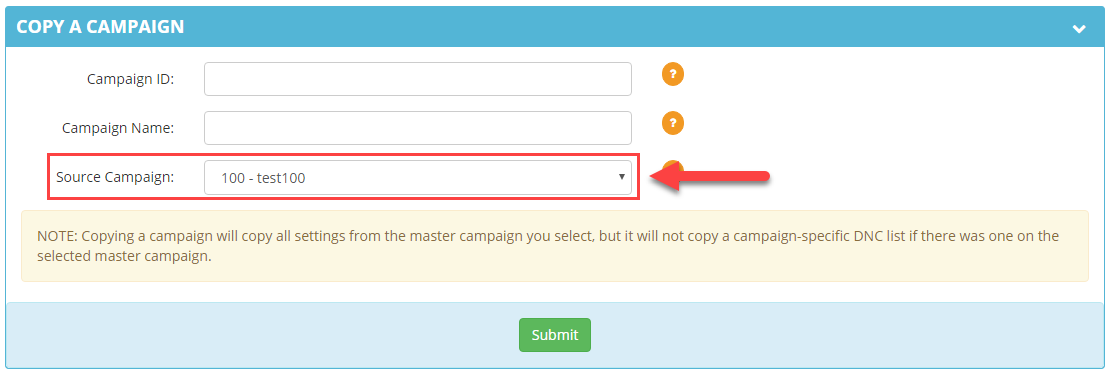
Task: Click the Campaign ID label
Action: point(130,79)
